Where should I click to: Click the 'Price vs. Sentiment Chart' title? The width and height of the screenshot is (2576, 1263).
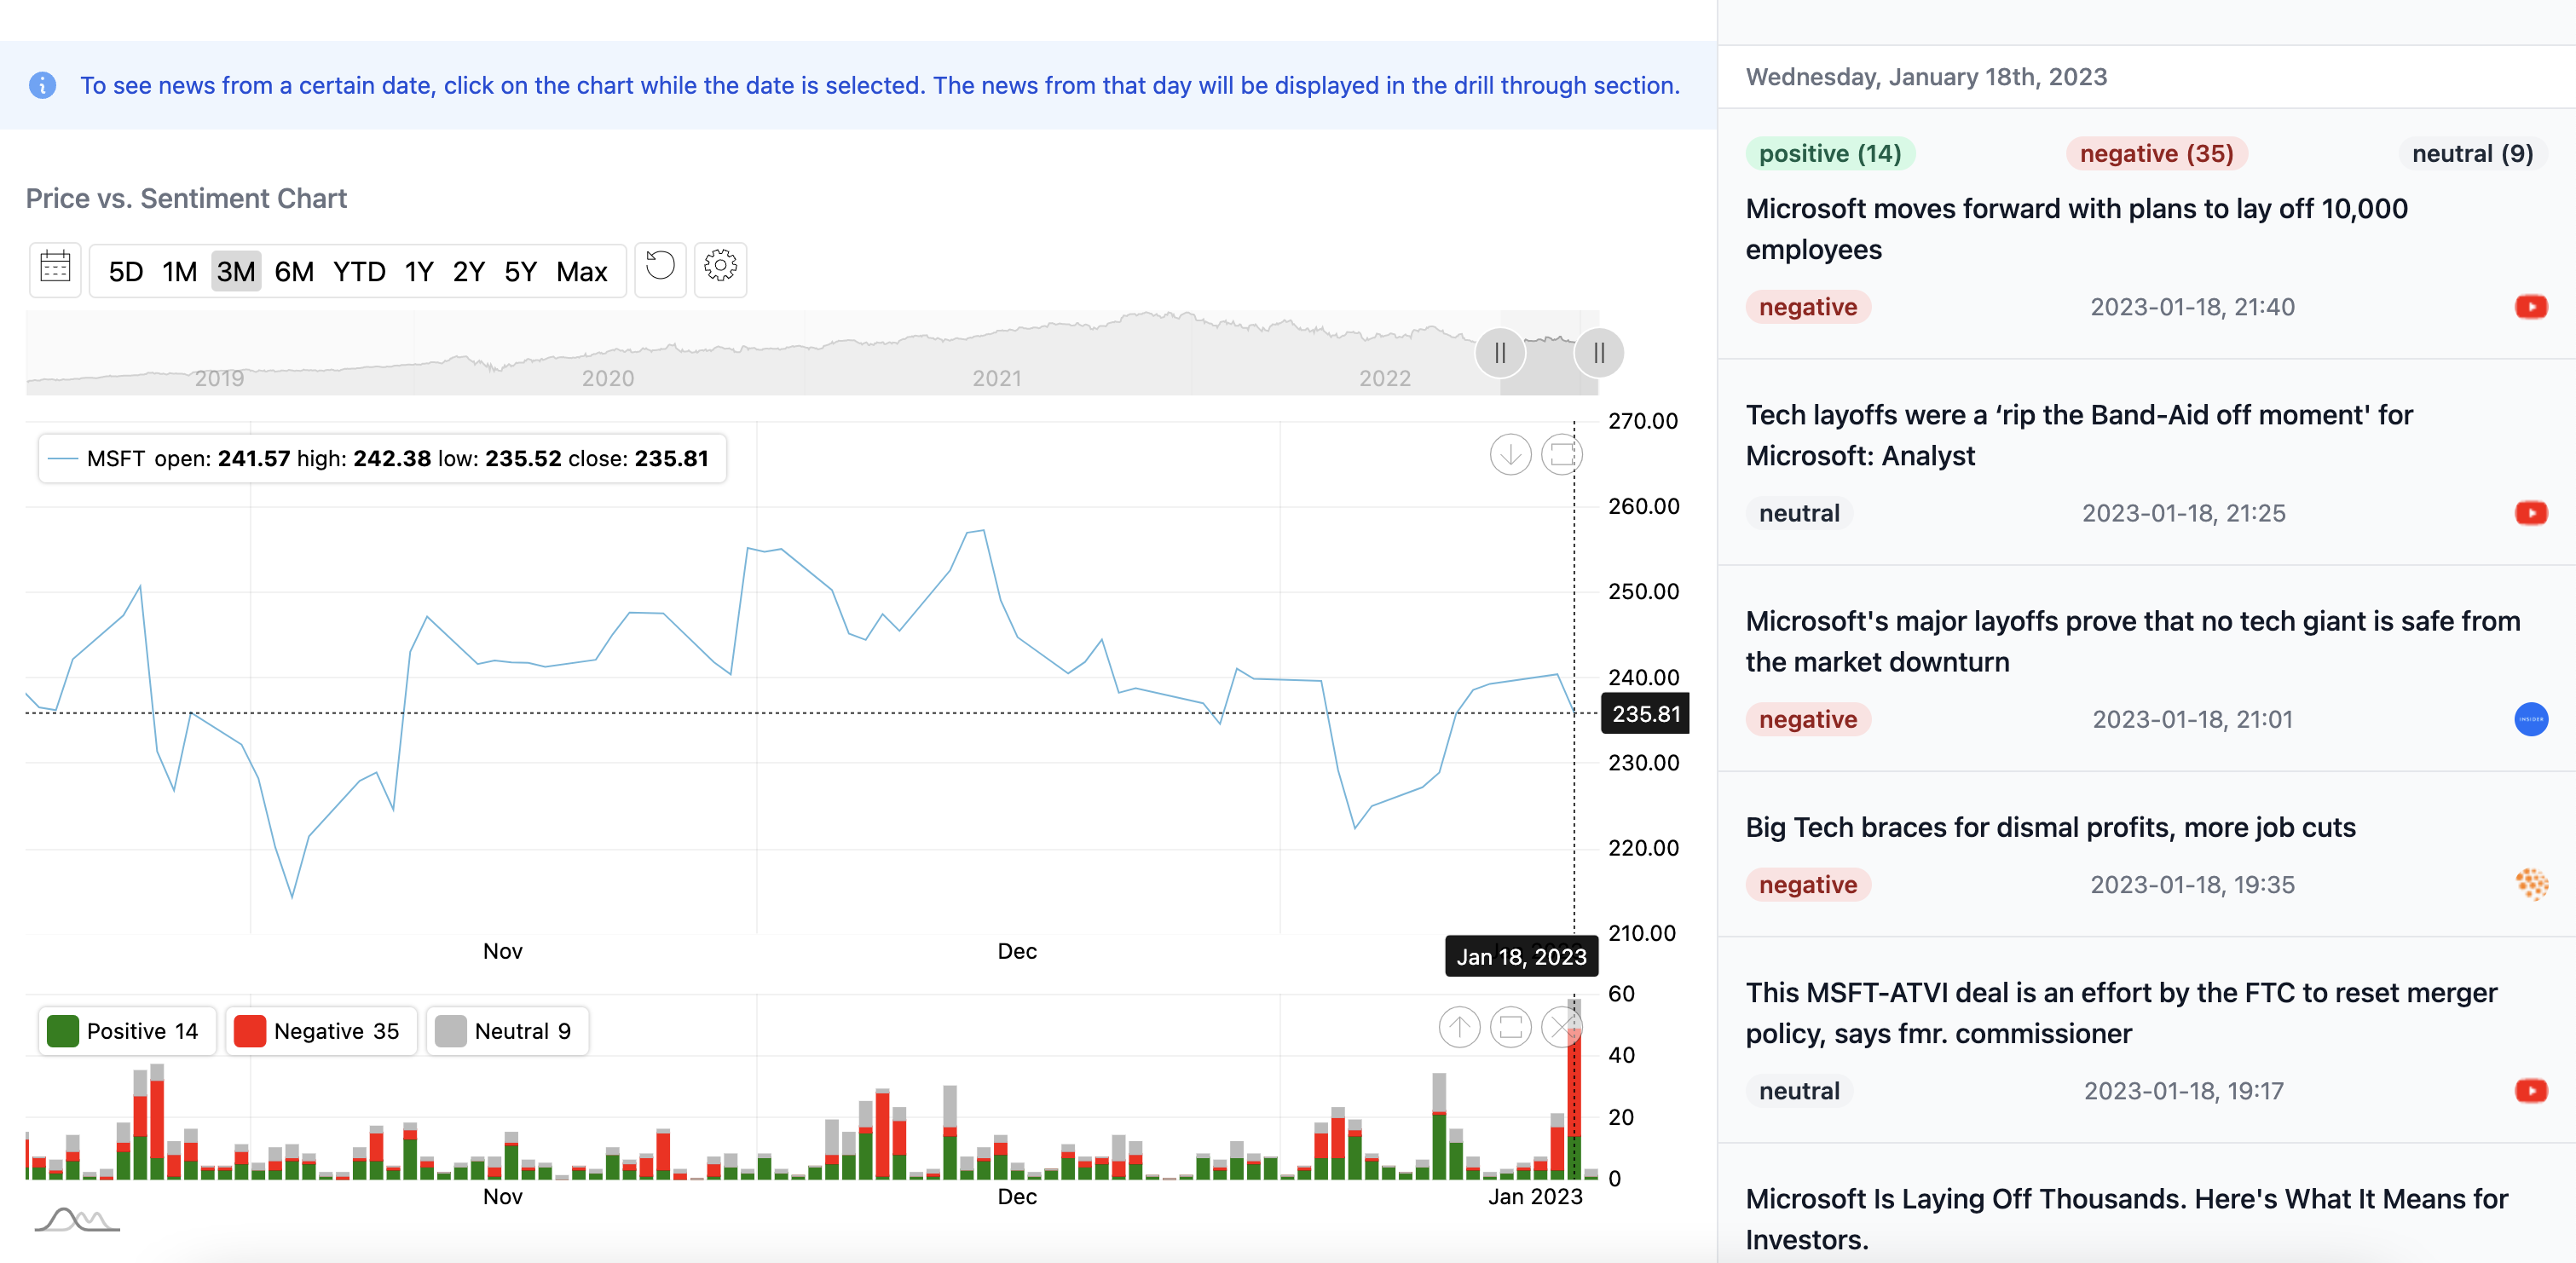coord(186,199)
